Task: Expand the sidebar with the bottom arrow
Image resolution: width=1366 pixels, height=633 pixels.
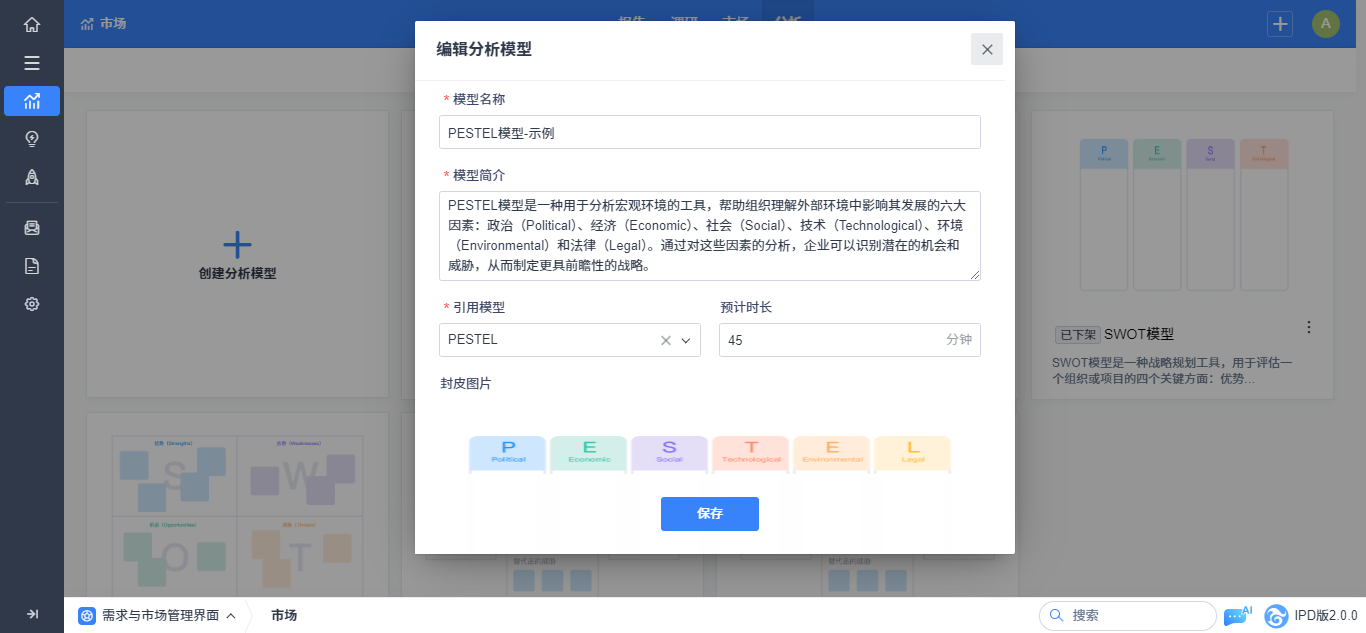Action: pos(32,614)
